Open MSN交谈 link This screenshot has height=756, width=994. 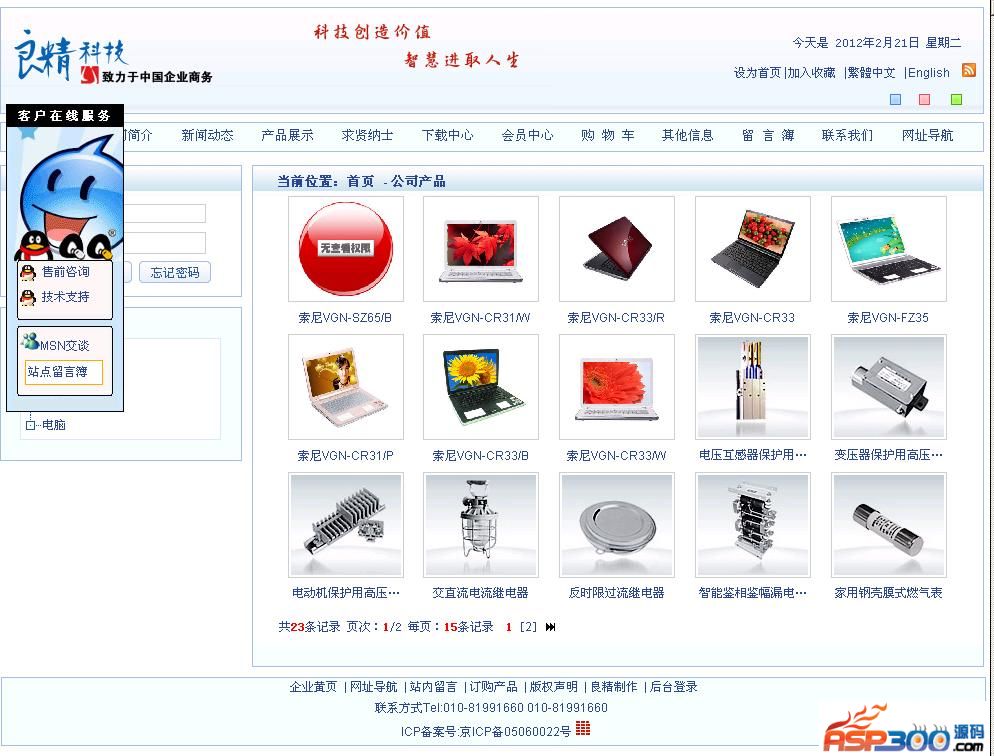[x=64, y=346]
